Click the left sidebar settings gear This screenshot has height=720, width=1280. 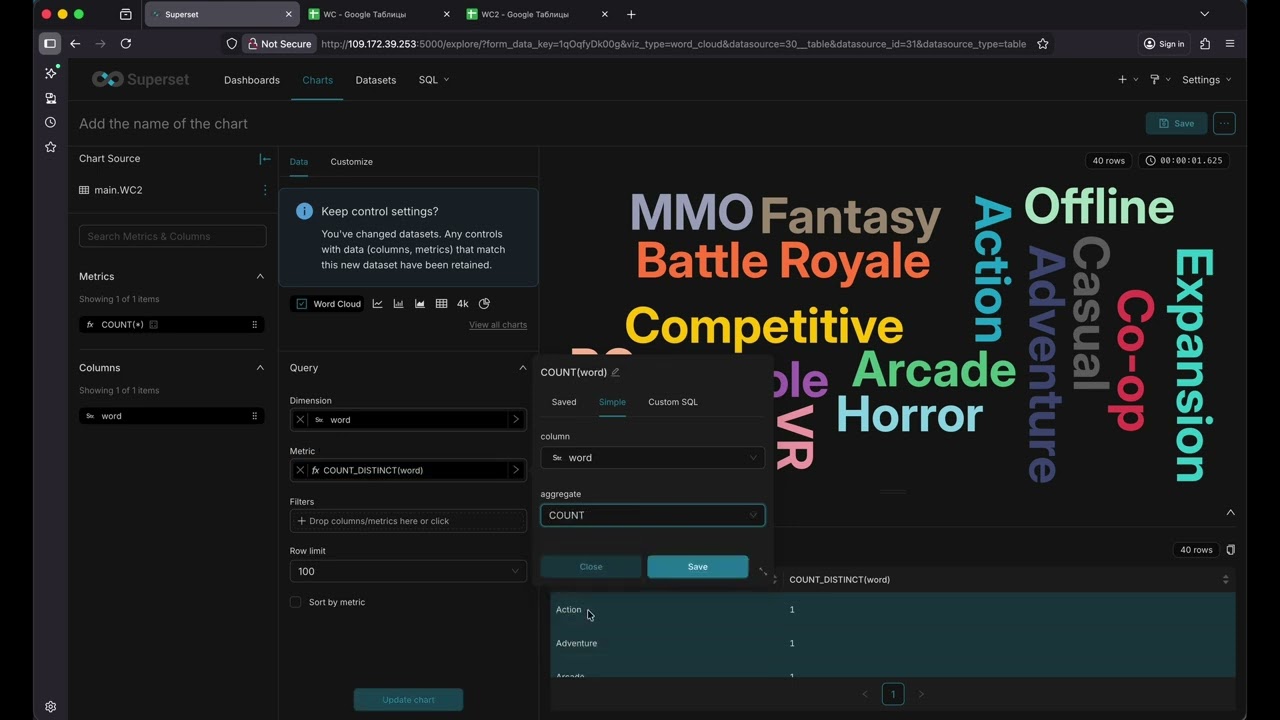coord(50,706)
